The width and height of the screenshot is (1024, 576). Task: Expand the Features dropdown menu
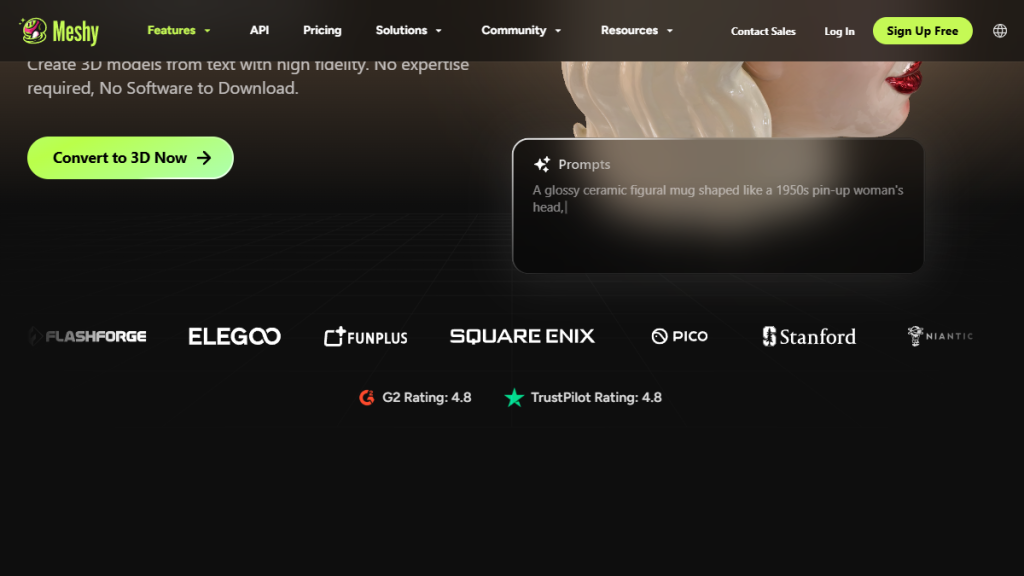tap(179, 31)
